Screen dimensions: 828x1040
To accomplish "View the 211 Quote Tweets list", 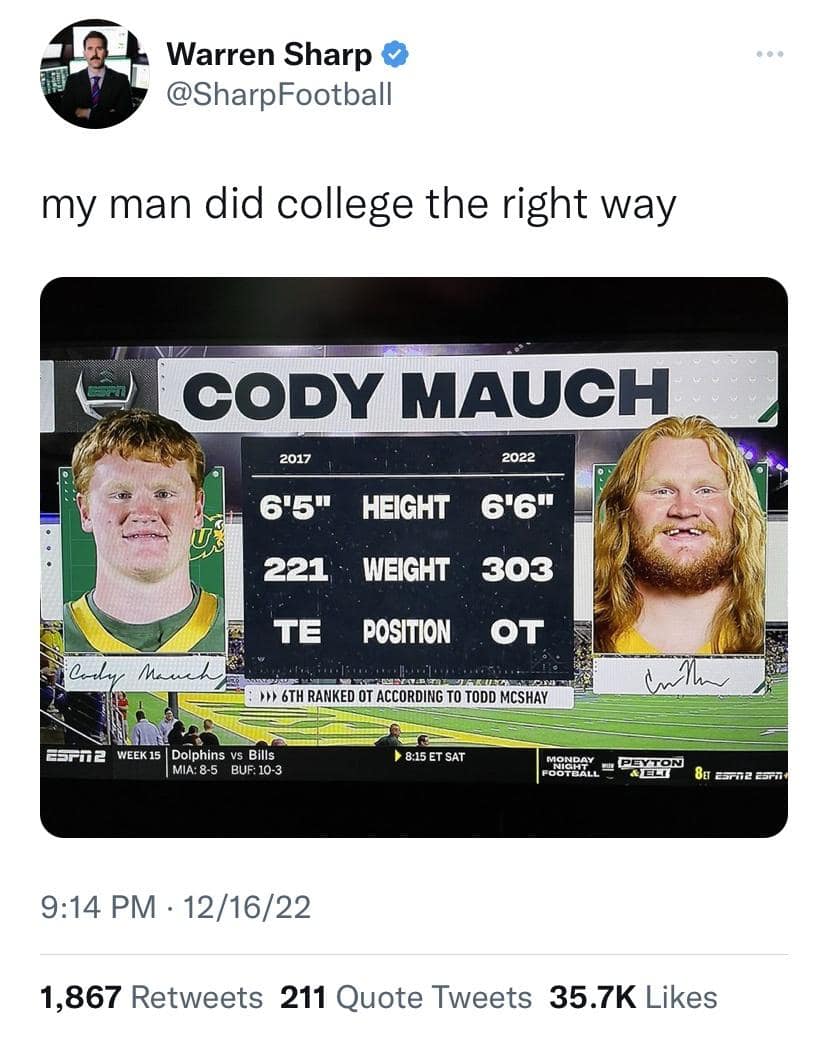I will tap(406, 997).
